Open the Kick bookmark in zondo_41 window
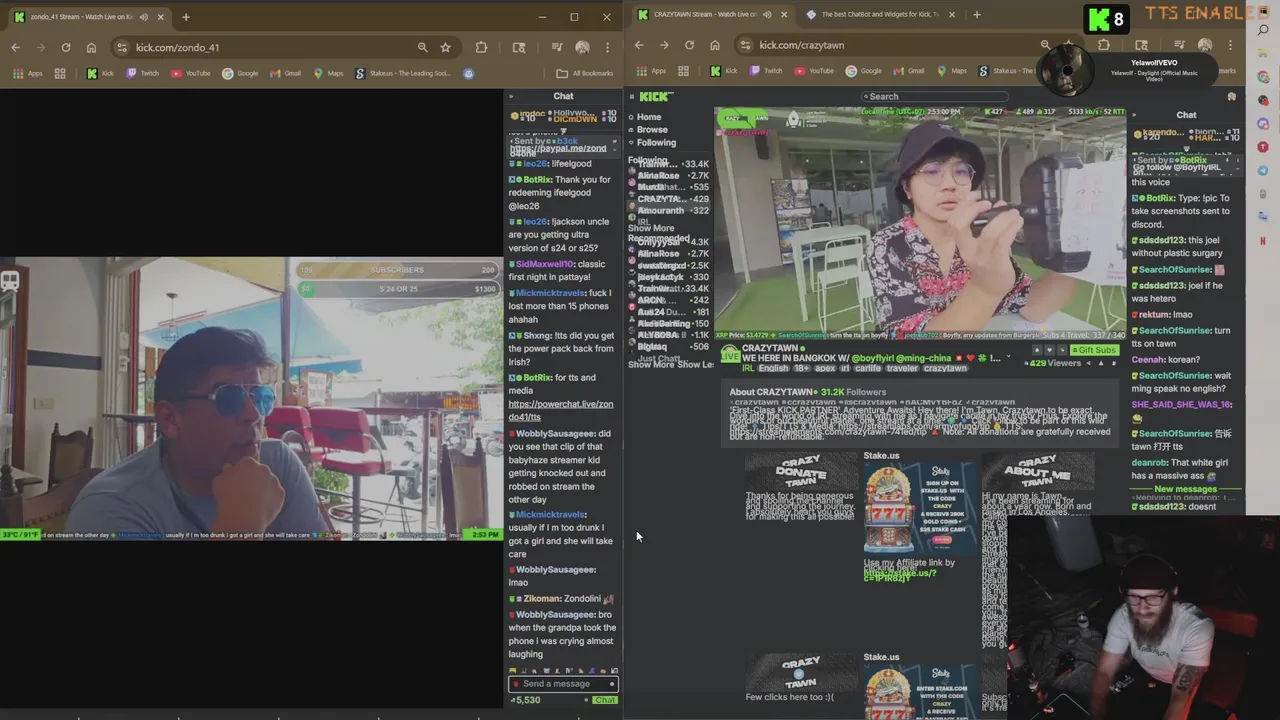The image size is (1280, 720). (x=100, y=73)
